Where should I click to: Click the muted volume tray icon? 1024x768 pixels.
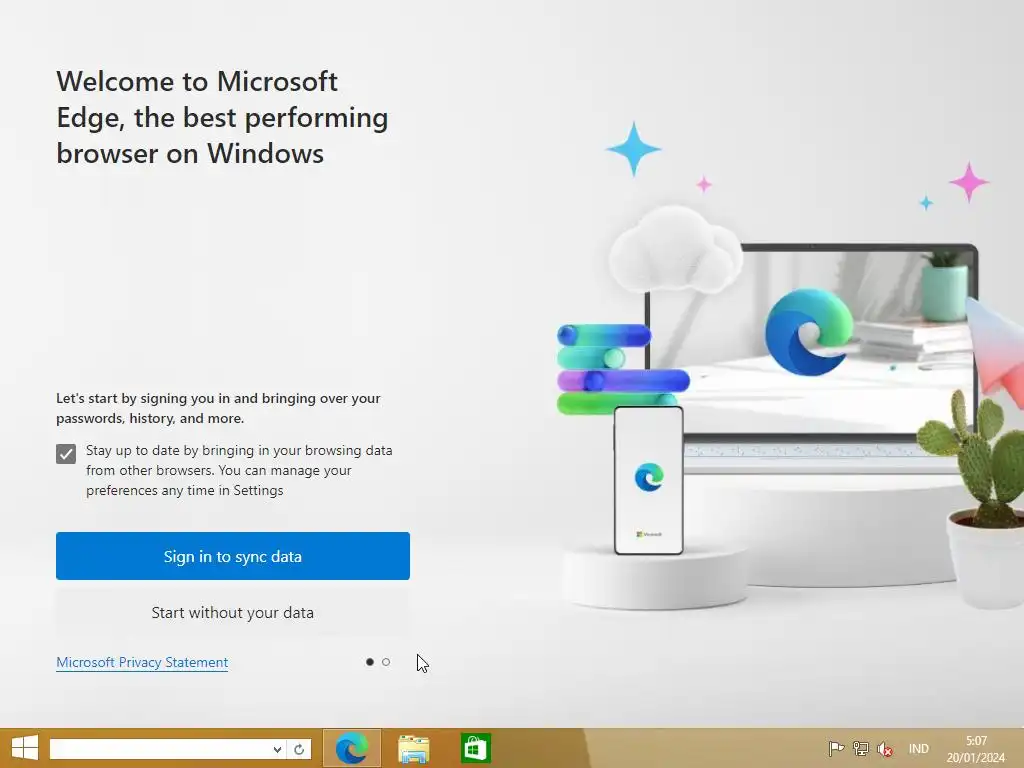tap(885, 749)
